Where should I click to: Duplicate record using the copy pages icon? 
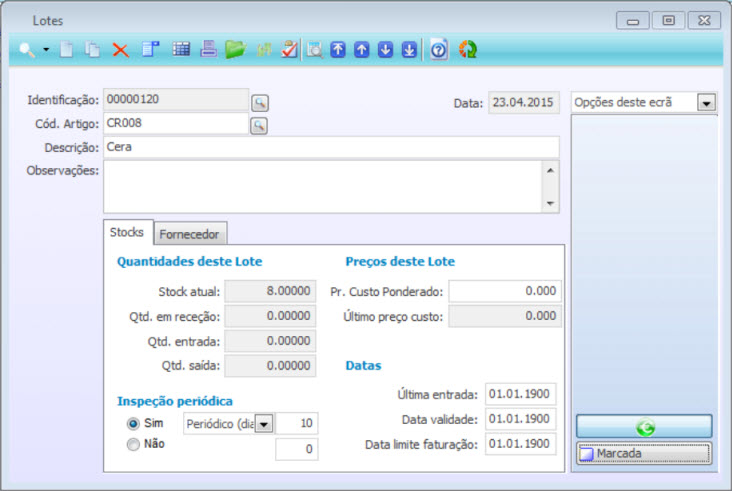pos(92,49)
